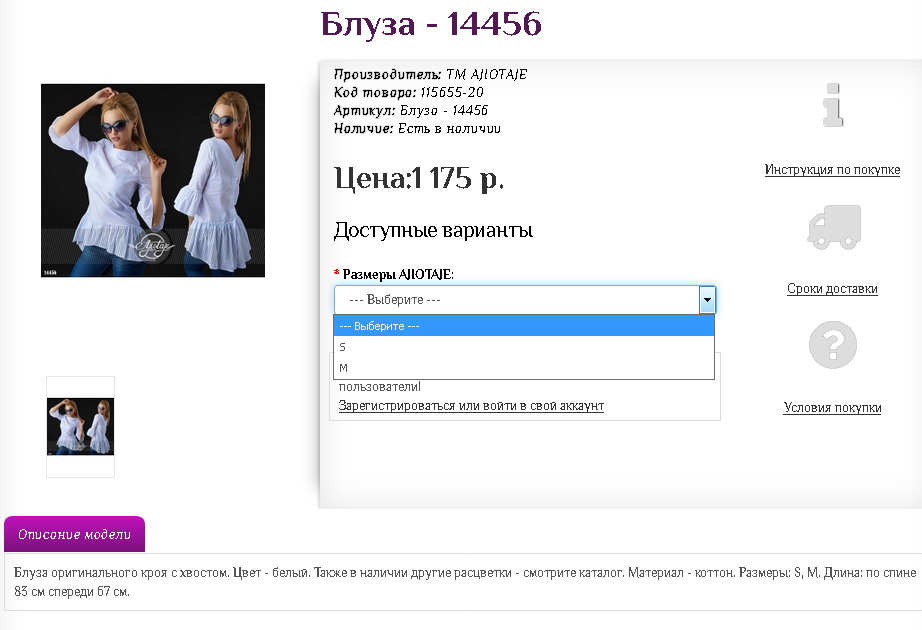Open the Инструкция по покупке link

click(832, 169)
